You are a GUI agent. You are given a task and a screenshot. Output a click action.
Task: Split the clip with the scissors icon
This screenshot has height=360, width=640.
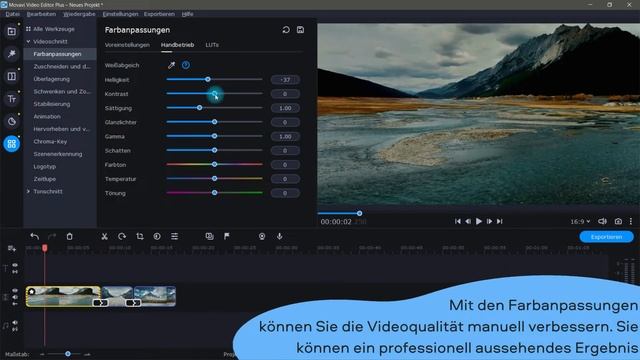tap(104, 236)
